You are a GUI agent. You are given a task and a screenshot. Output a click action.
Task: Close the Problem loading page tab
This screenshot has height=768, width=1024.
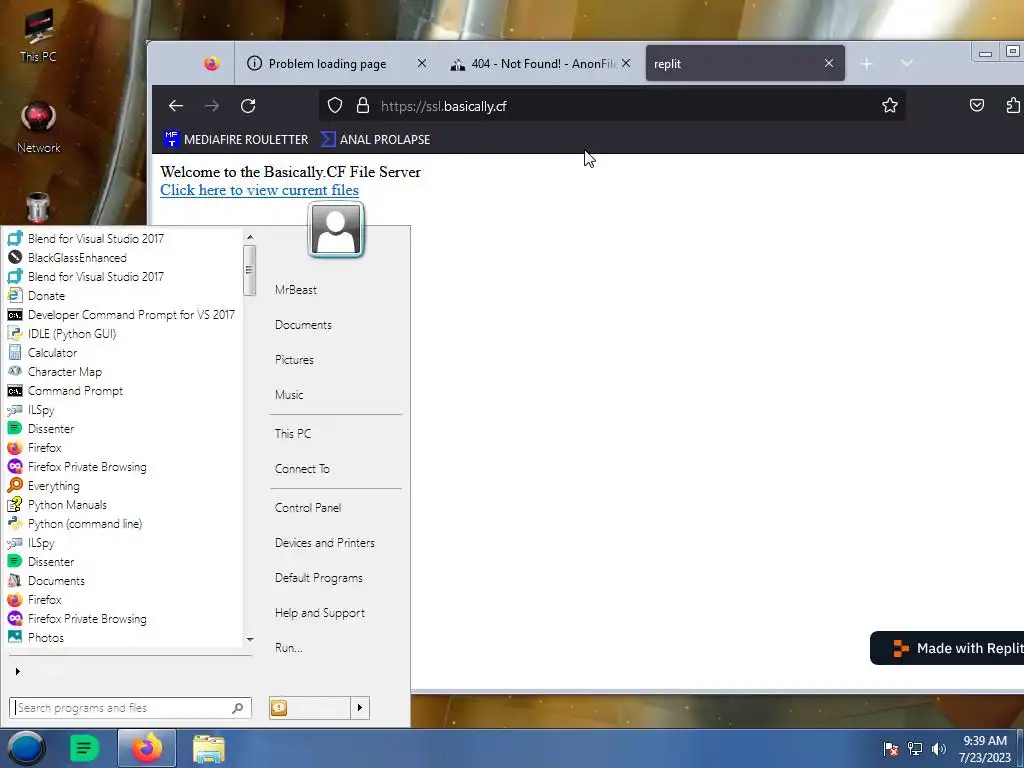point(422,63)
